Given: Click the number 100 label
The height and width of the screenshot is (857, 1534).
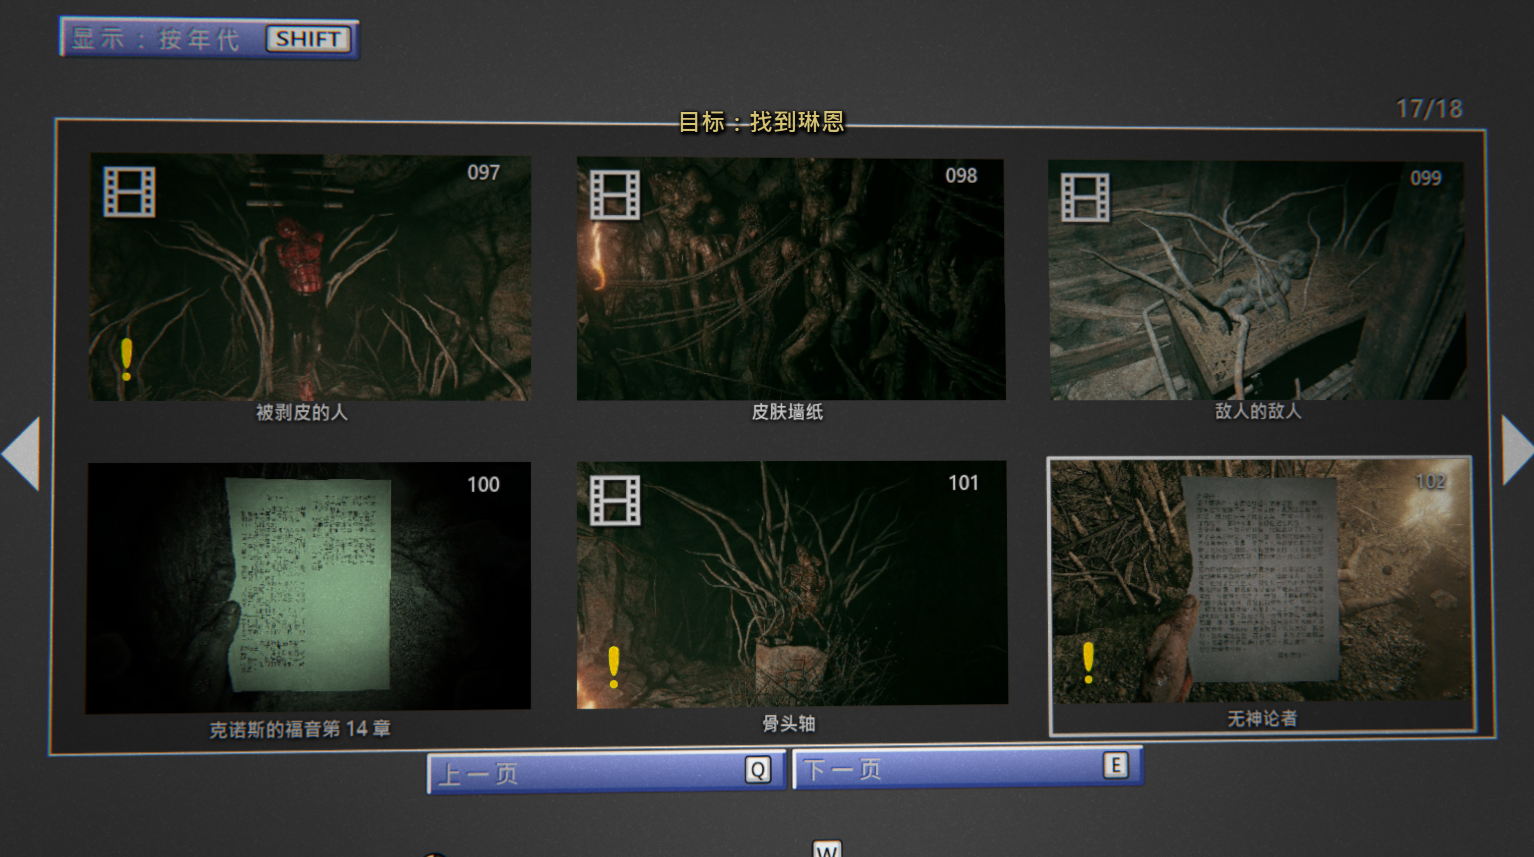Looking at the screenshot, I should pyautogui.click(x=484, y=485).
